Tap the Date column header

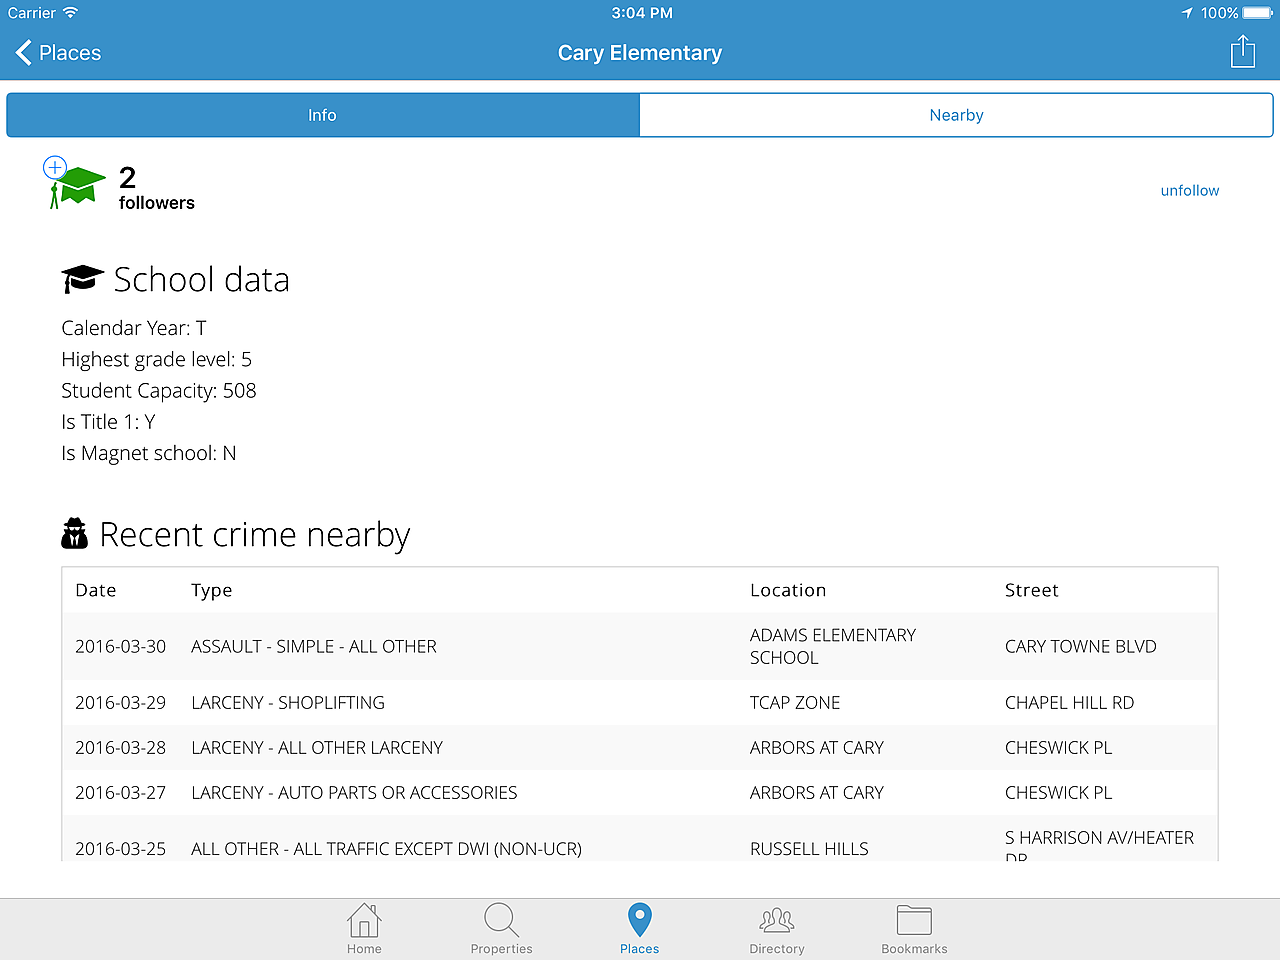point(96,590)
